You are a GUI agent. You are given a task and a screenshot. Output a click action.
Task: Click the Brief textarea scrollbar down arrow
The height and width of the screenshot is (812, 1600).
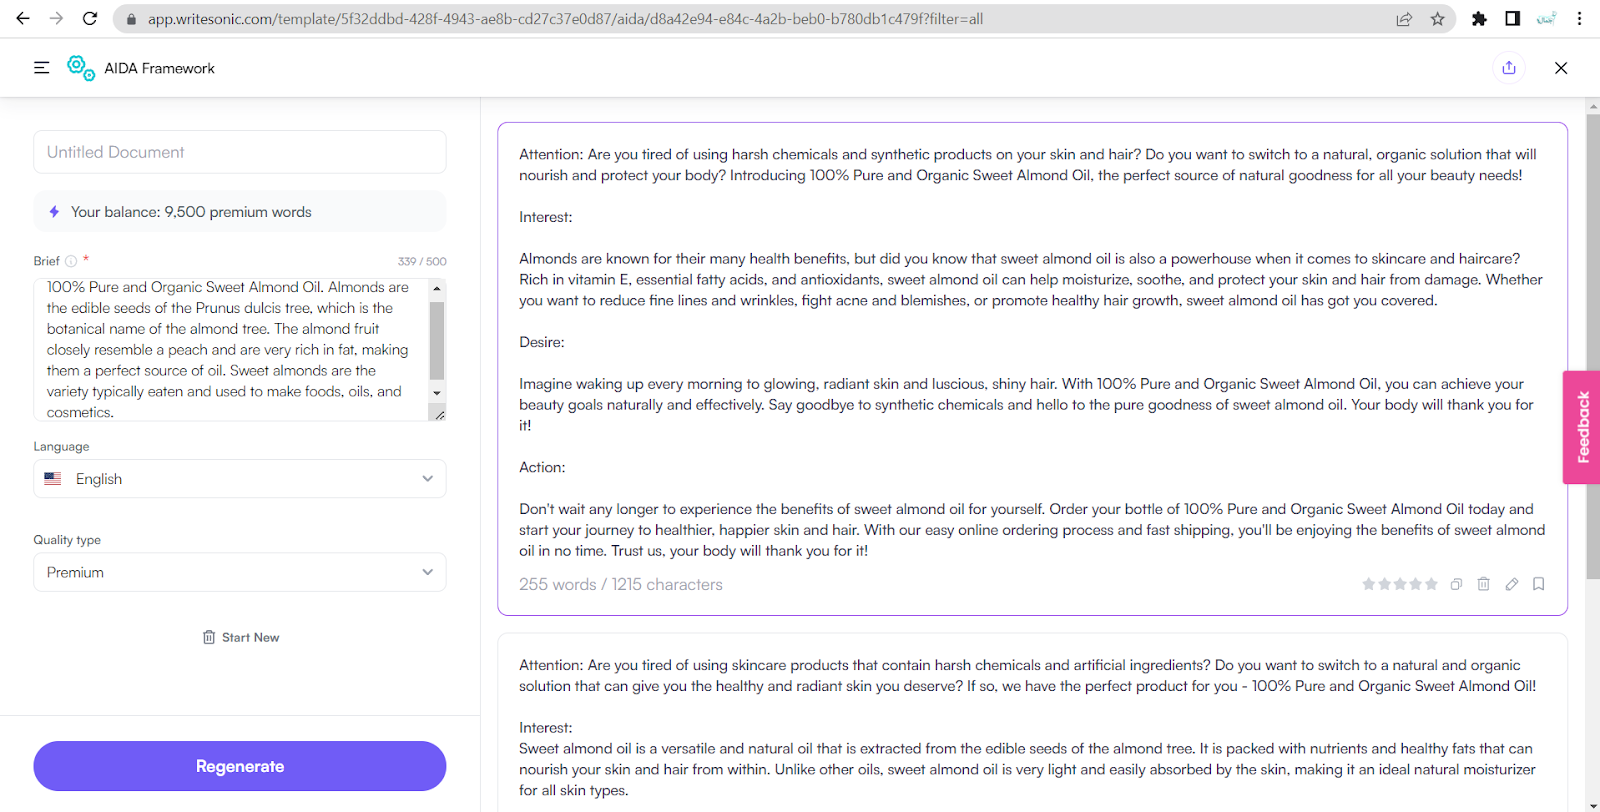tap(436, 393)
